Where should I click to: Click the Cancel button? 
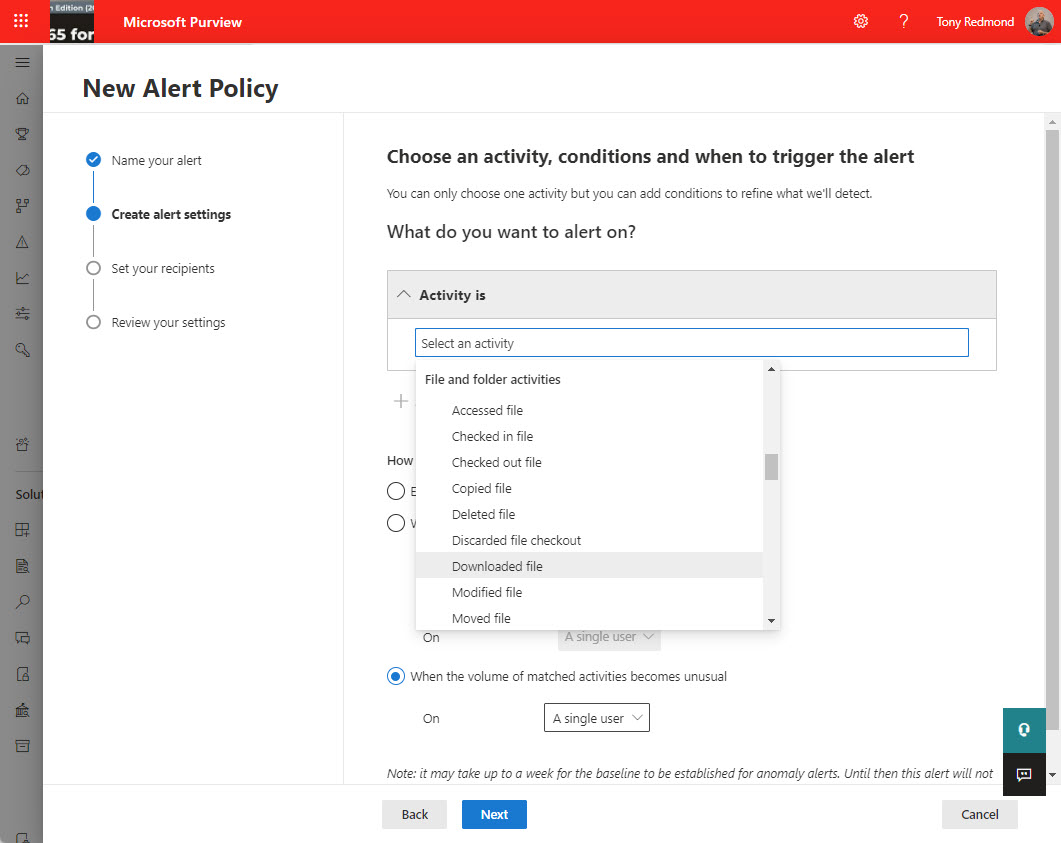(x=979, y=814)
